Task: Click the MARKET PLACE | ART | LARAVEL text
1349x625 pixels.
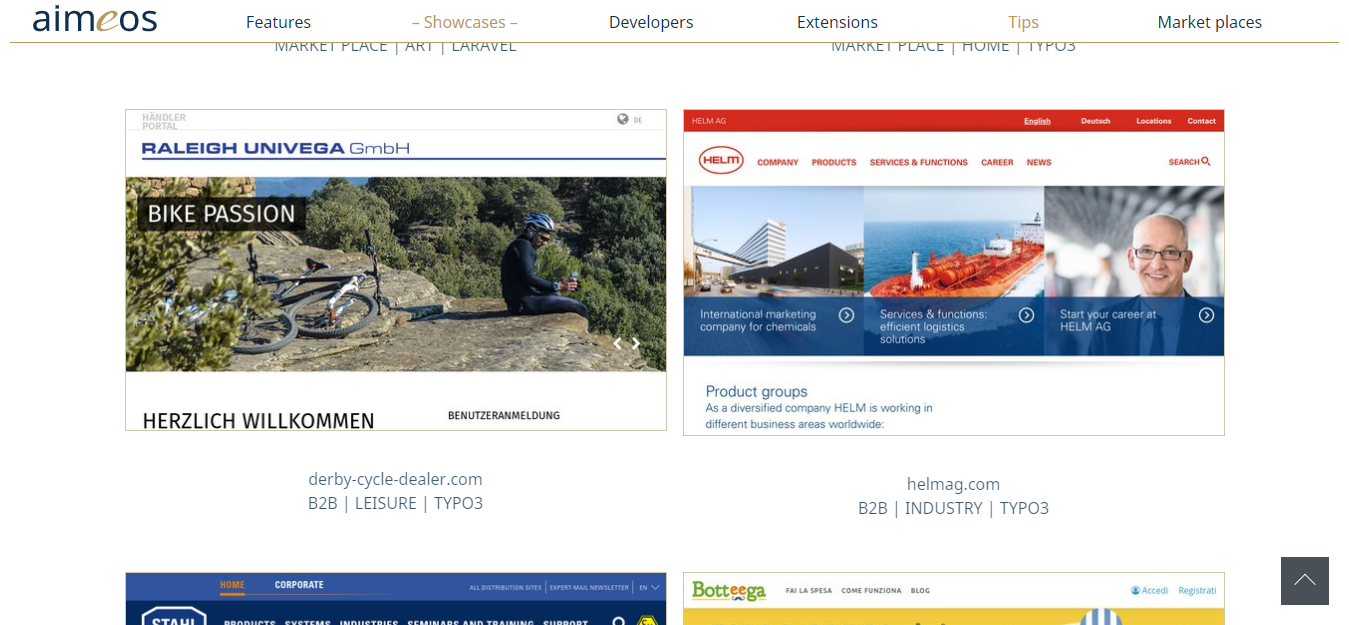Action: point(395,46)
